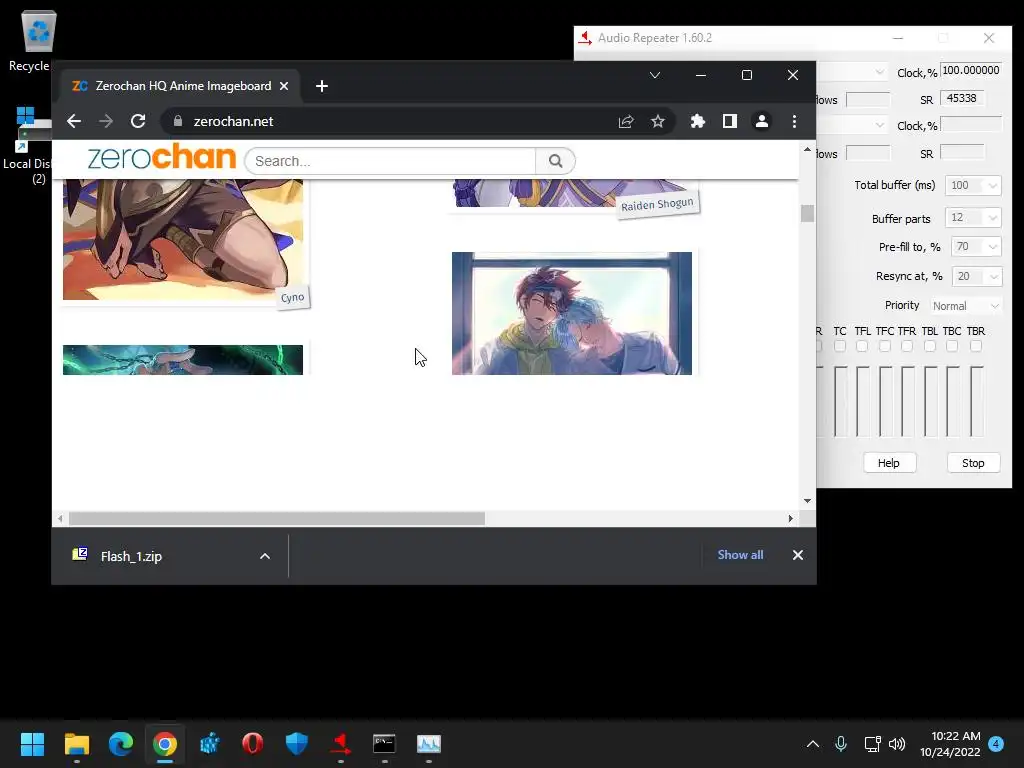Open the green chains image thumbnail
1024x768 pixels.
coord(183,360)
